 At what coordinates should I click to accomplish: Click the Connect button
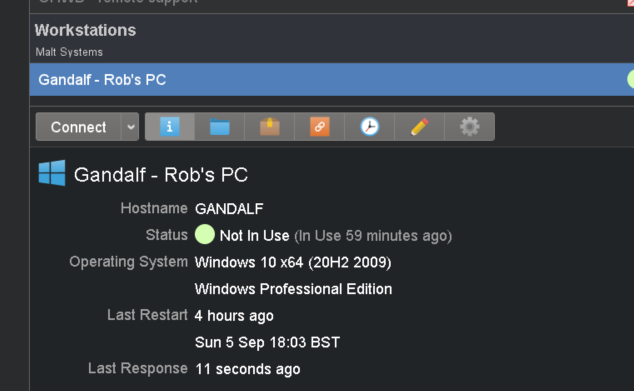pos(78,127)
